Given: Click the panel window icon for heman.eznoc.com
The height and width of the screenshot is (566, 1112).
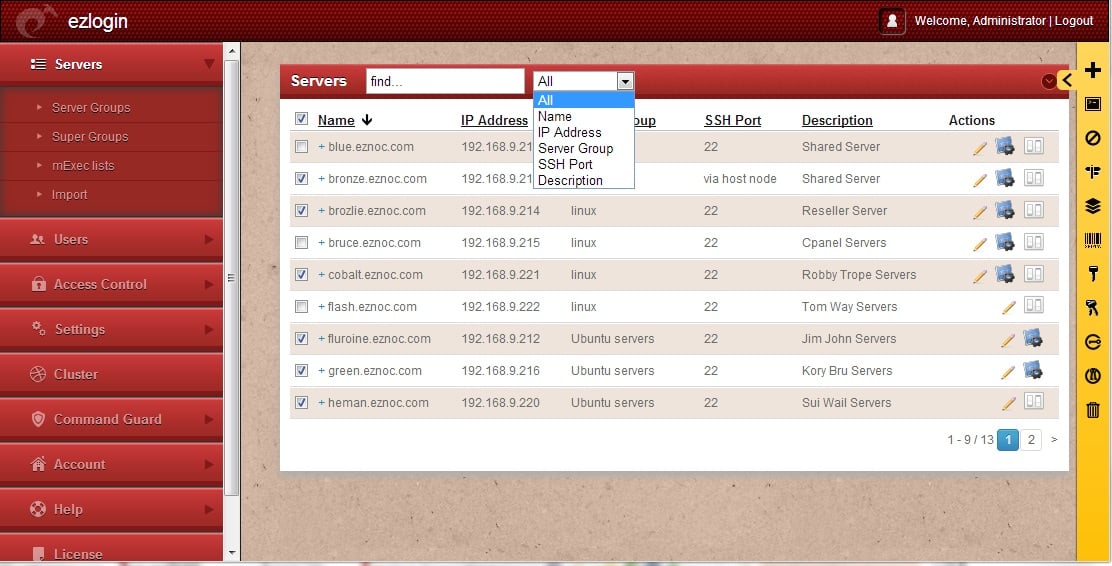Looking at the screenshot, I should coord(1034,401).
